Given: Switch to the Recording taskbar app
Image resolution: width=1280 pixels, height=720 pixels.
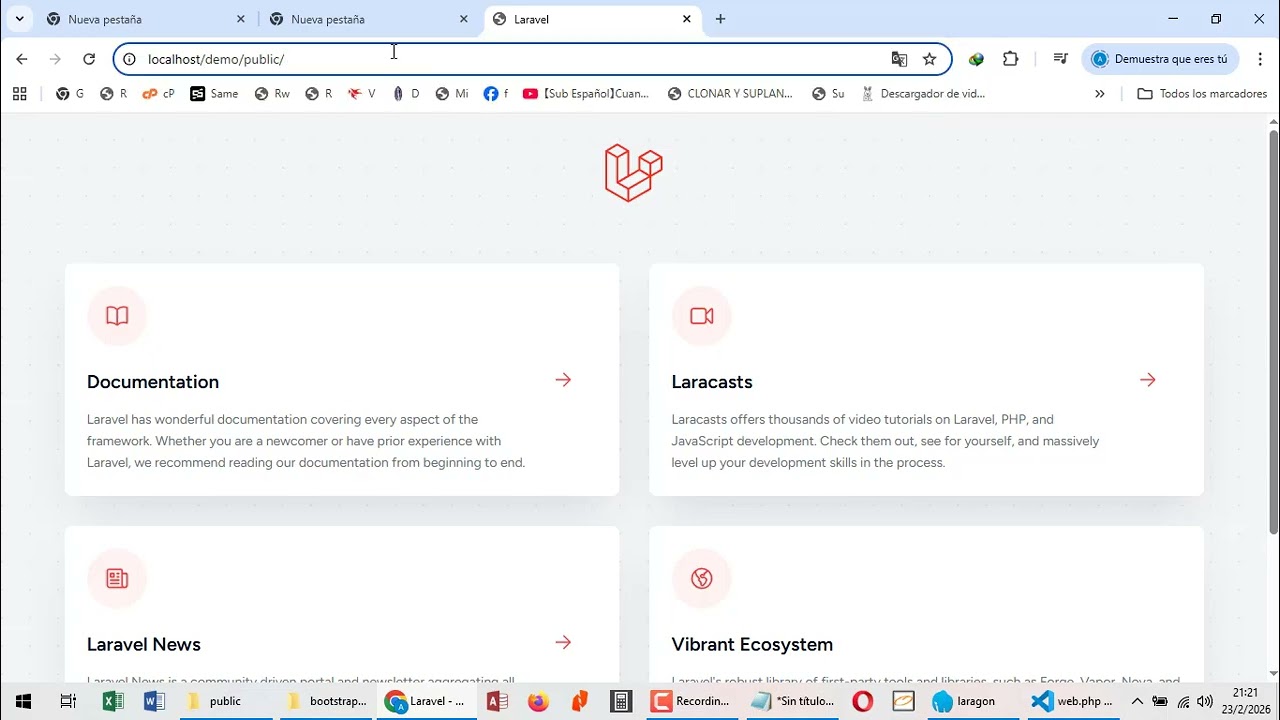Looking at the screenshot, I should pos(691,701).
